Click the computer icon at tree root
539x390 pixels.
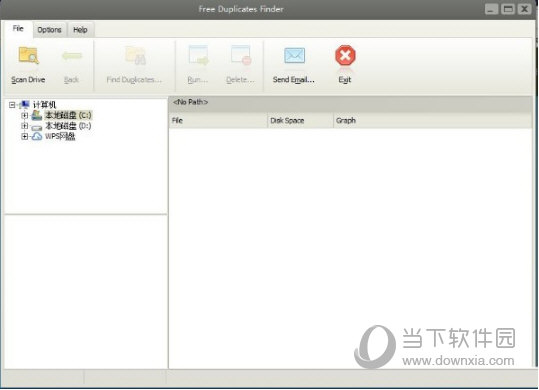point(25,104)
